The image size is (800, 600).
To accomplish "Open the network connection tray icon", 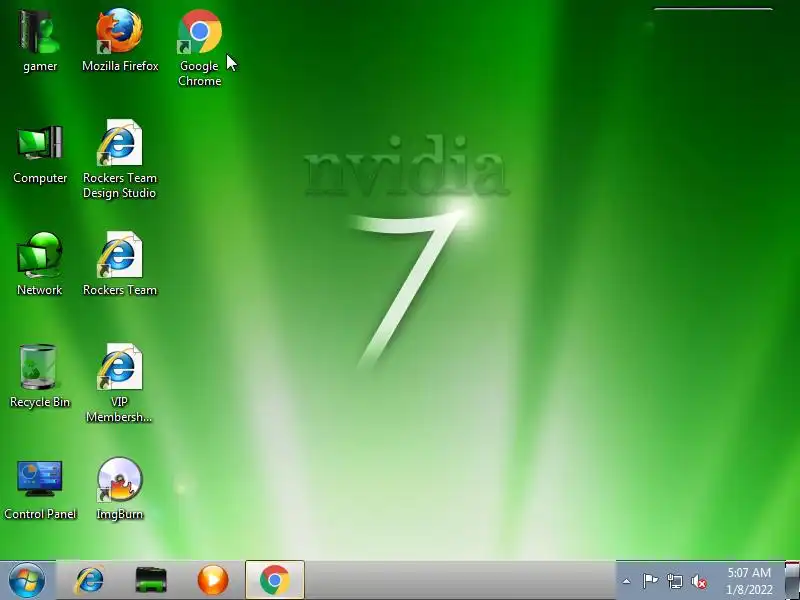I will 674,581.
